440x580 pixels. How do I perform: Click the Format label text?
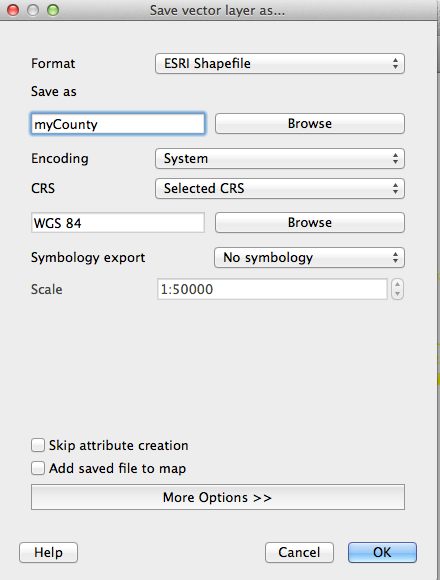pyautogui.click(x=53, y=64)
